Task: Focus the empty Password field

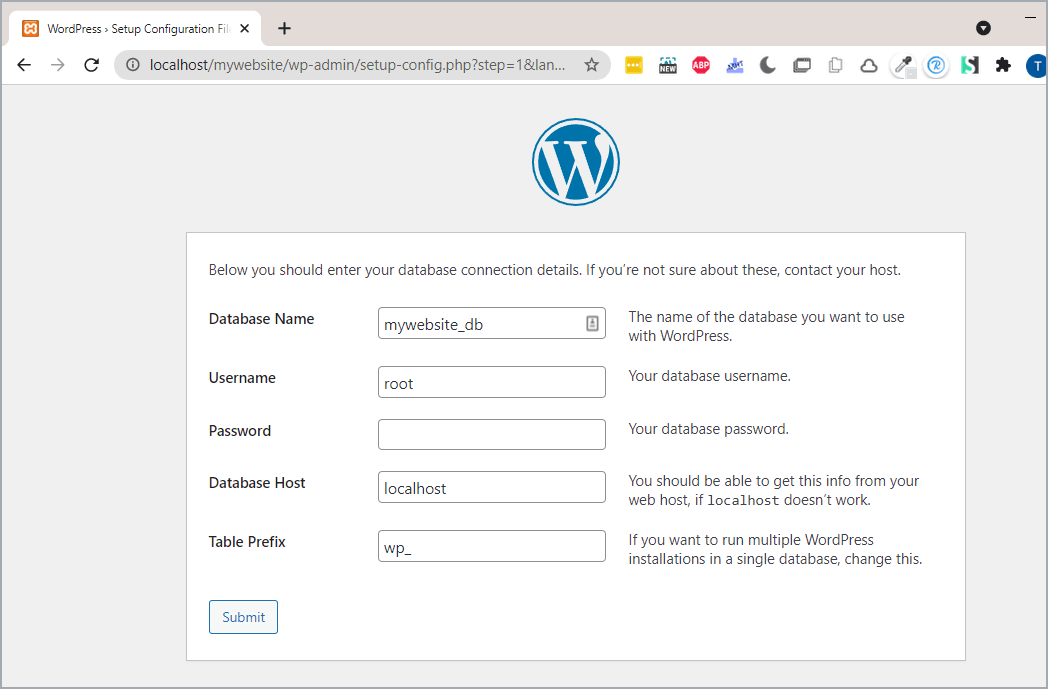Action: [491, 434]
